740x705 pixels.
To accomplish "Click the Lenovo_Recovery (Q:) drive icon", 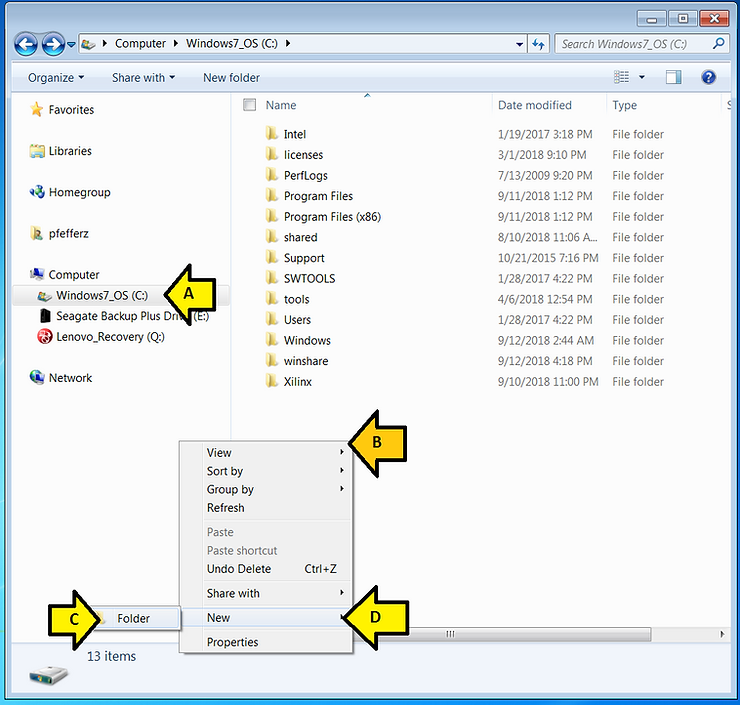I will point(45,336).
